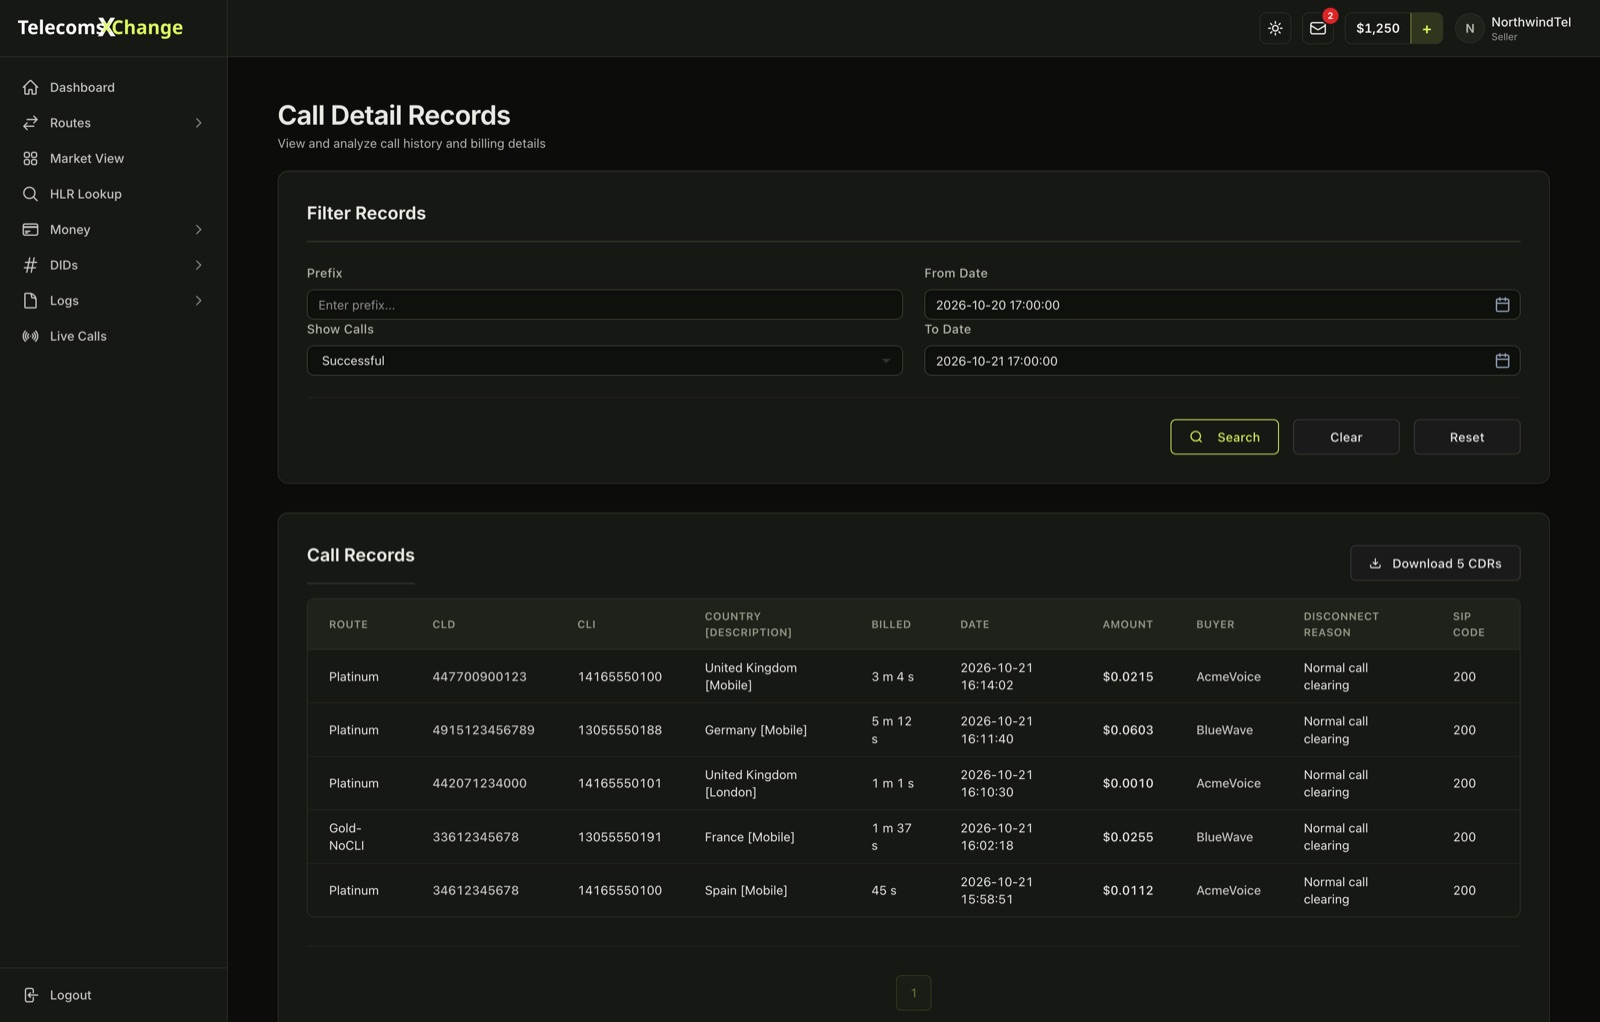Click the Gold-NoCLI route cell
This screenshot has width=1600, height=1022.
click(x=347, y=837)
